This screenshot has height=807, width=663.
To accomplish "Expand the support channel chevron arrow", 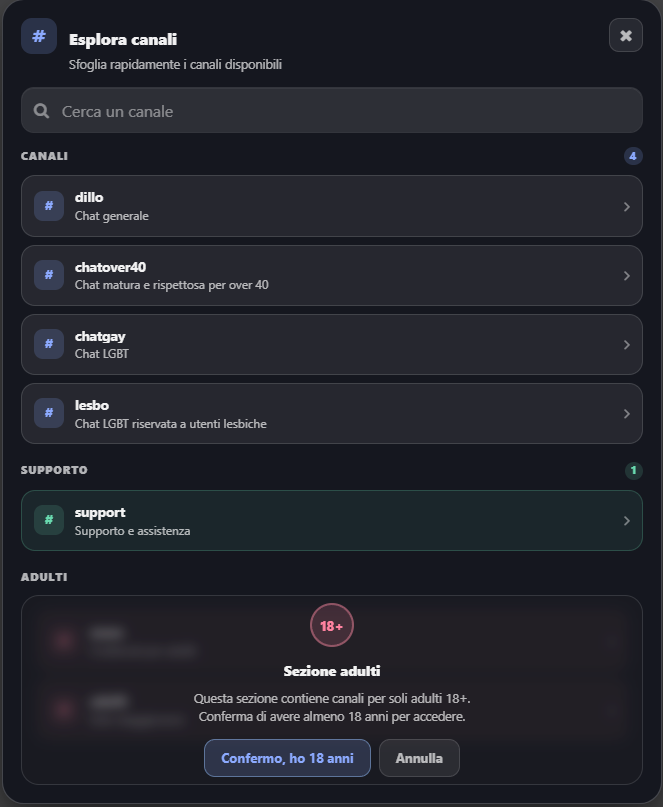I will (626, 521).
